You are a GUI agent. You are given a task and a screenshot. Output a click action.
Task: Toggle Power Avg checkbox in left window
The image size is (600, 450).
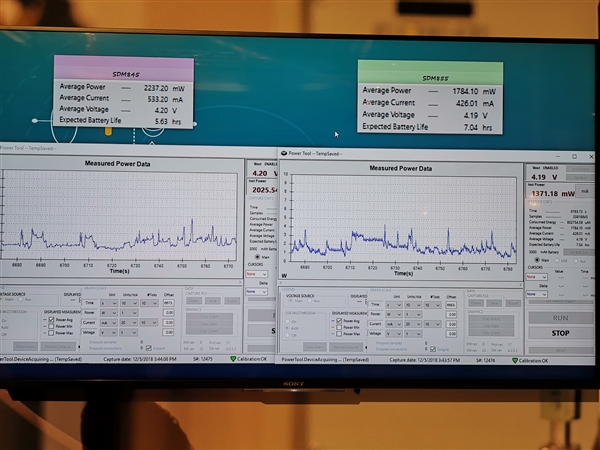point(51,320)
